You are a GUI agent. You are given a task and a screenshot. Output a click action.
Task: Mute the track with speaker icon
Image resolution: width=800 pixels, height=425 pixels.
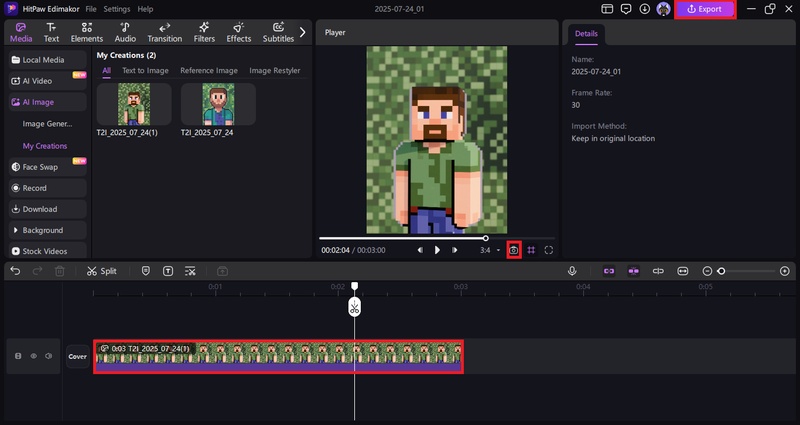[x=48, y=356]
